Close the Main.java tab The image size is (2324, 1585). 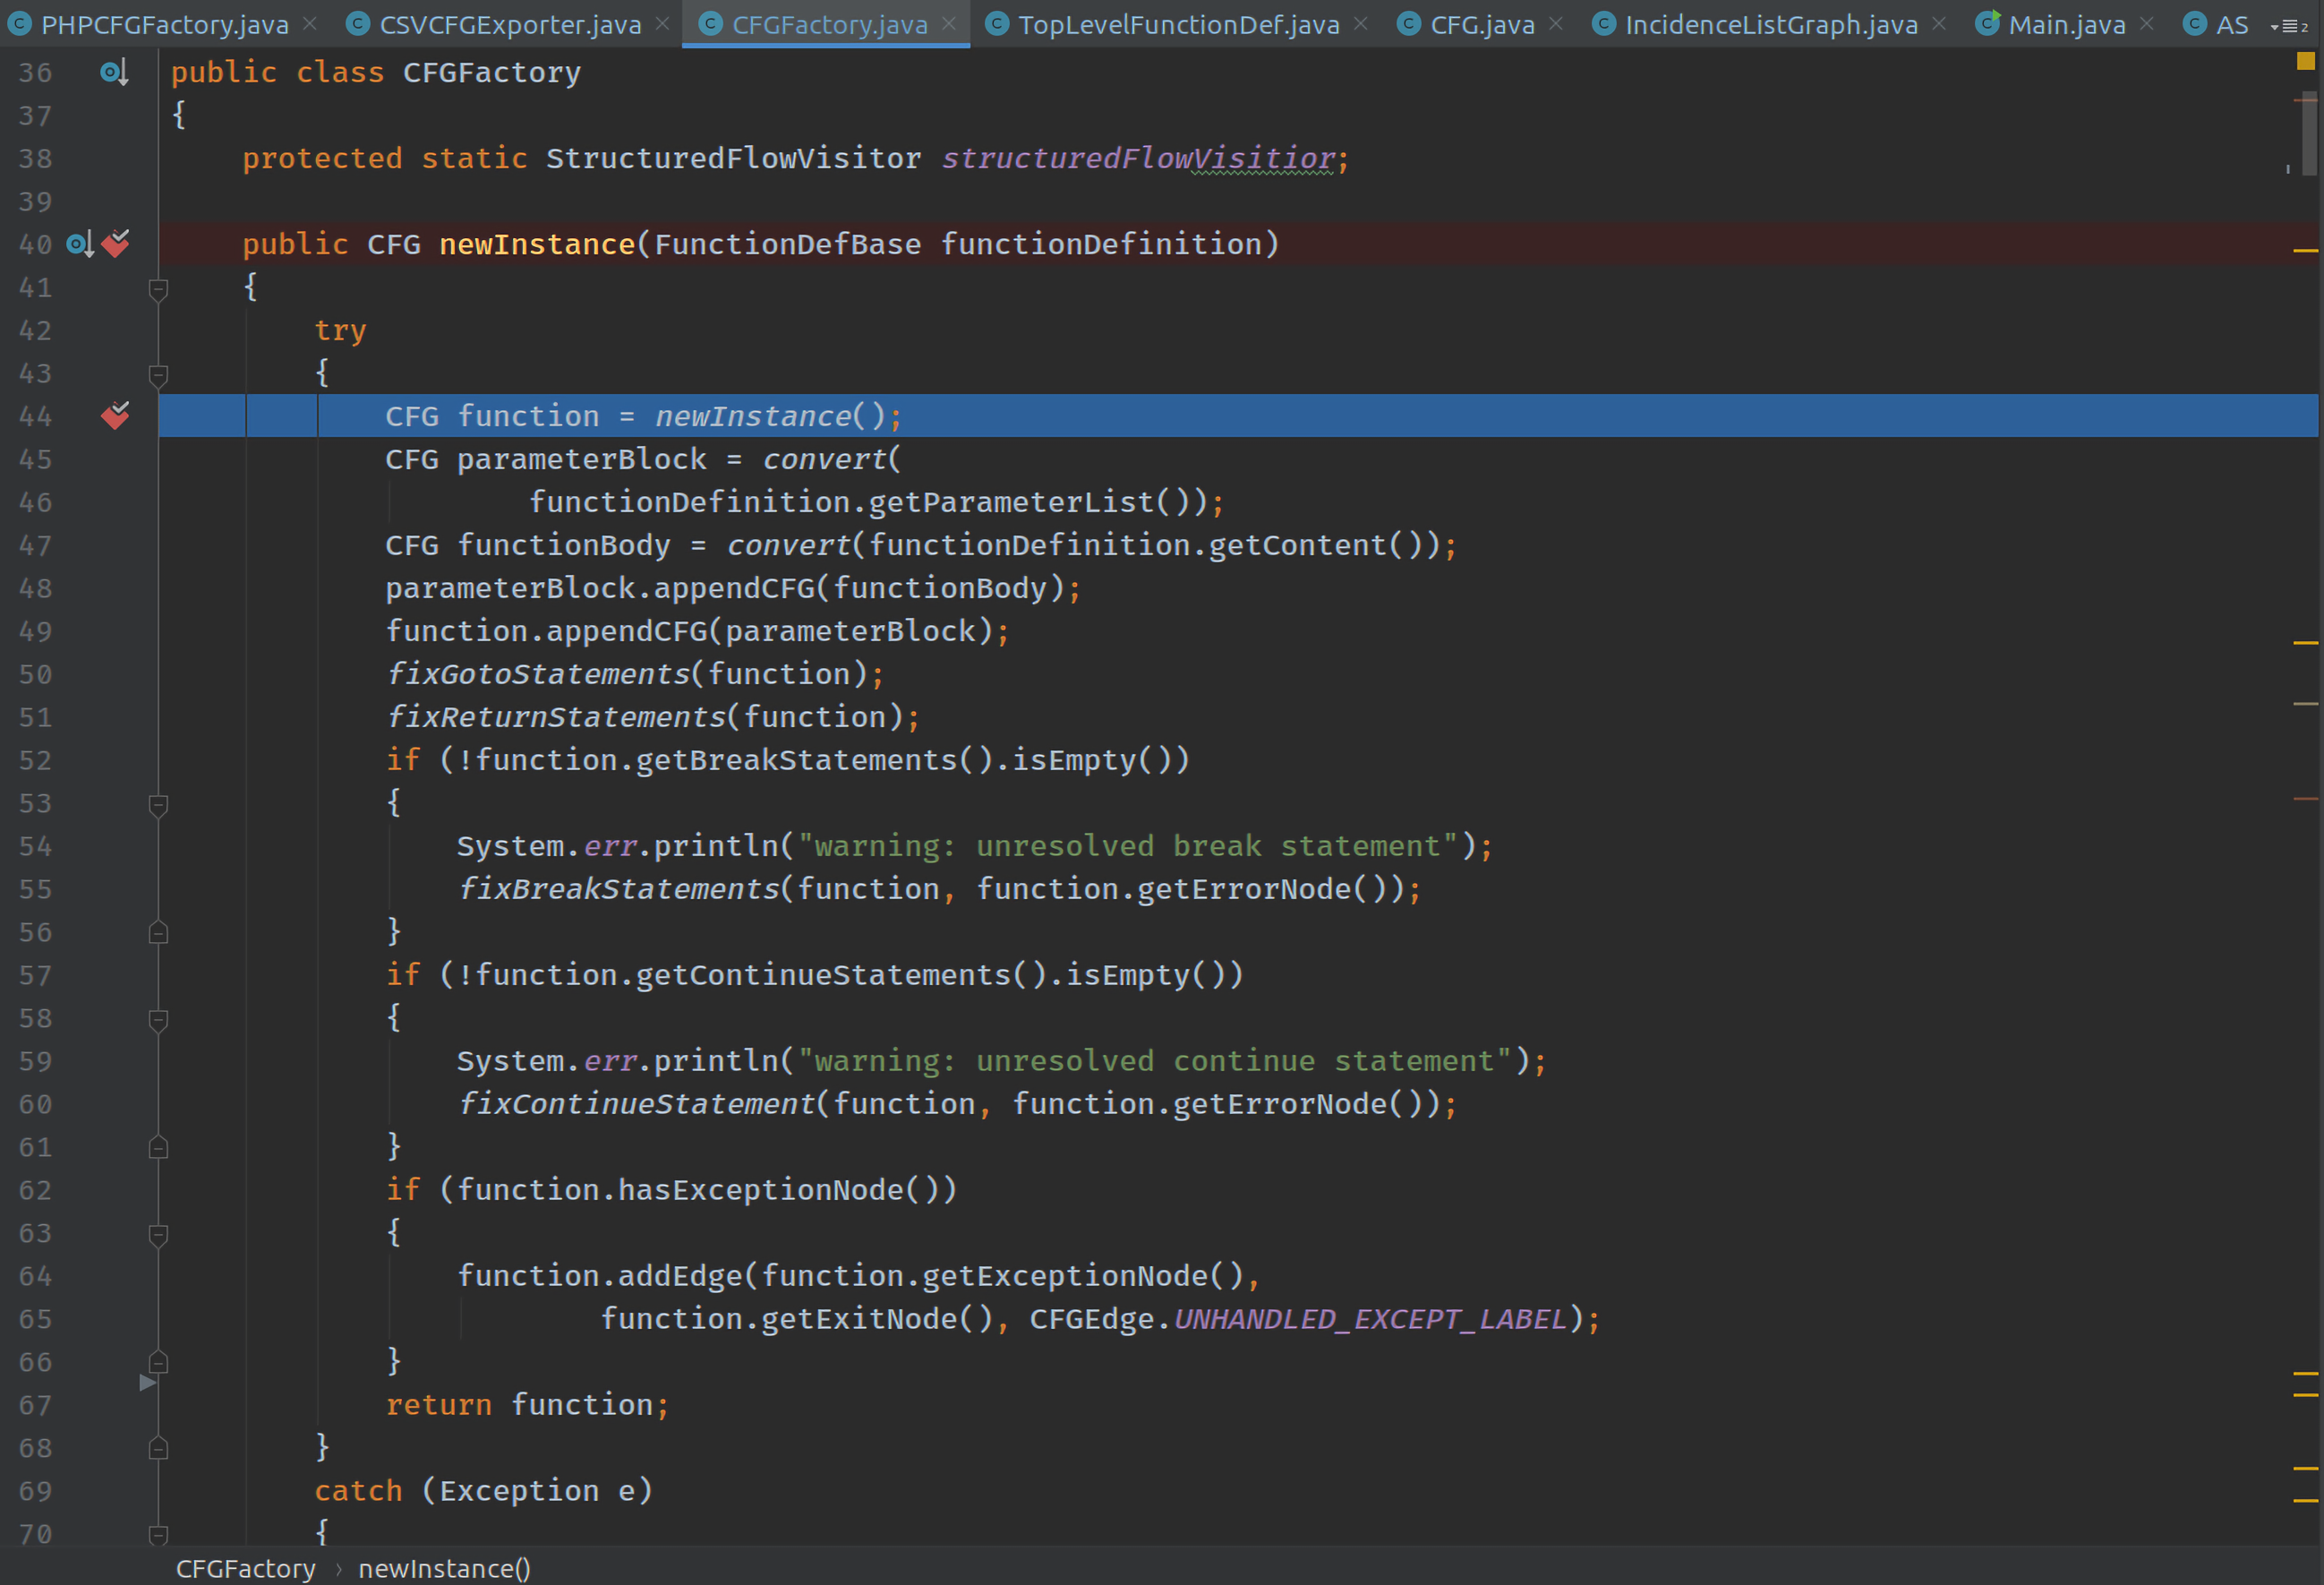coord(2147,24)
